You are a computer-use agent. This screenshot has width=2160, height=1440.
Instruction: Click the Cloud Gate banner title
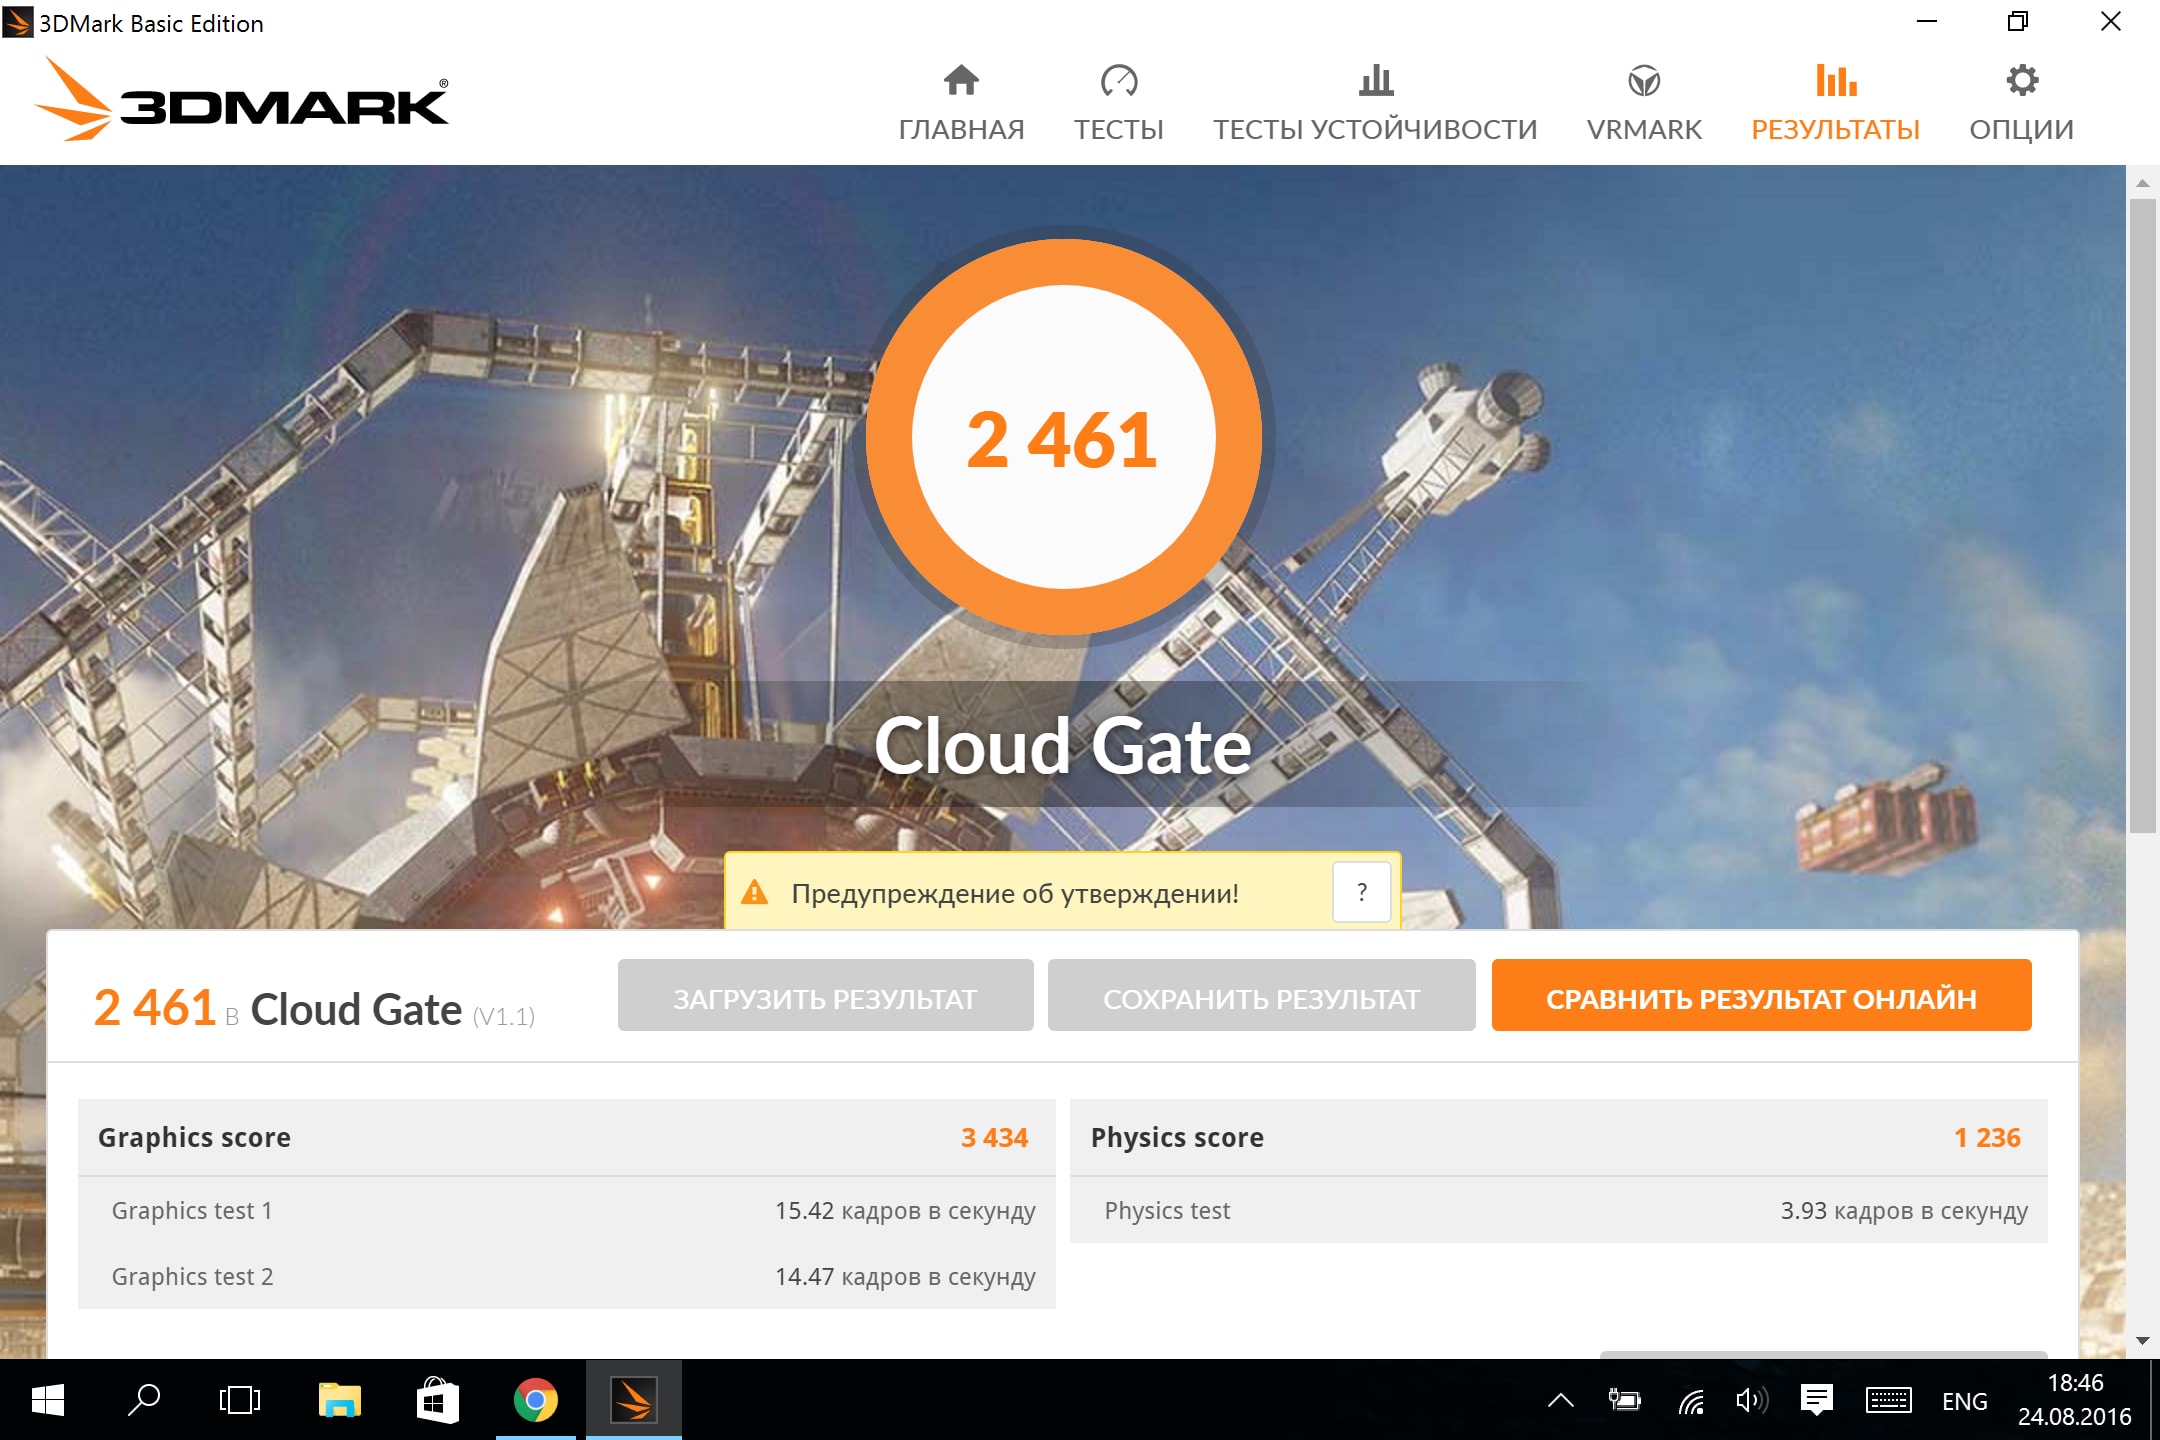click(1063, 745)
